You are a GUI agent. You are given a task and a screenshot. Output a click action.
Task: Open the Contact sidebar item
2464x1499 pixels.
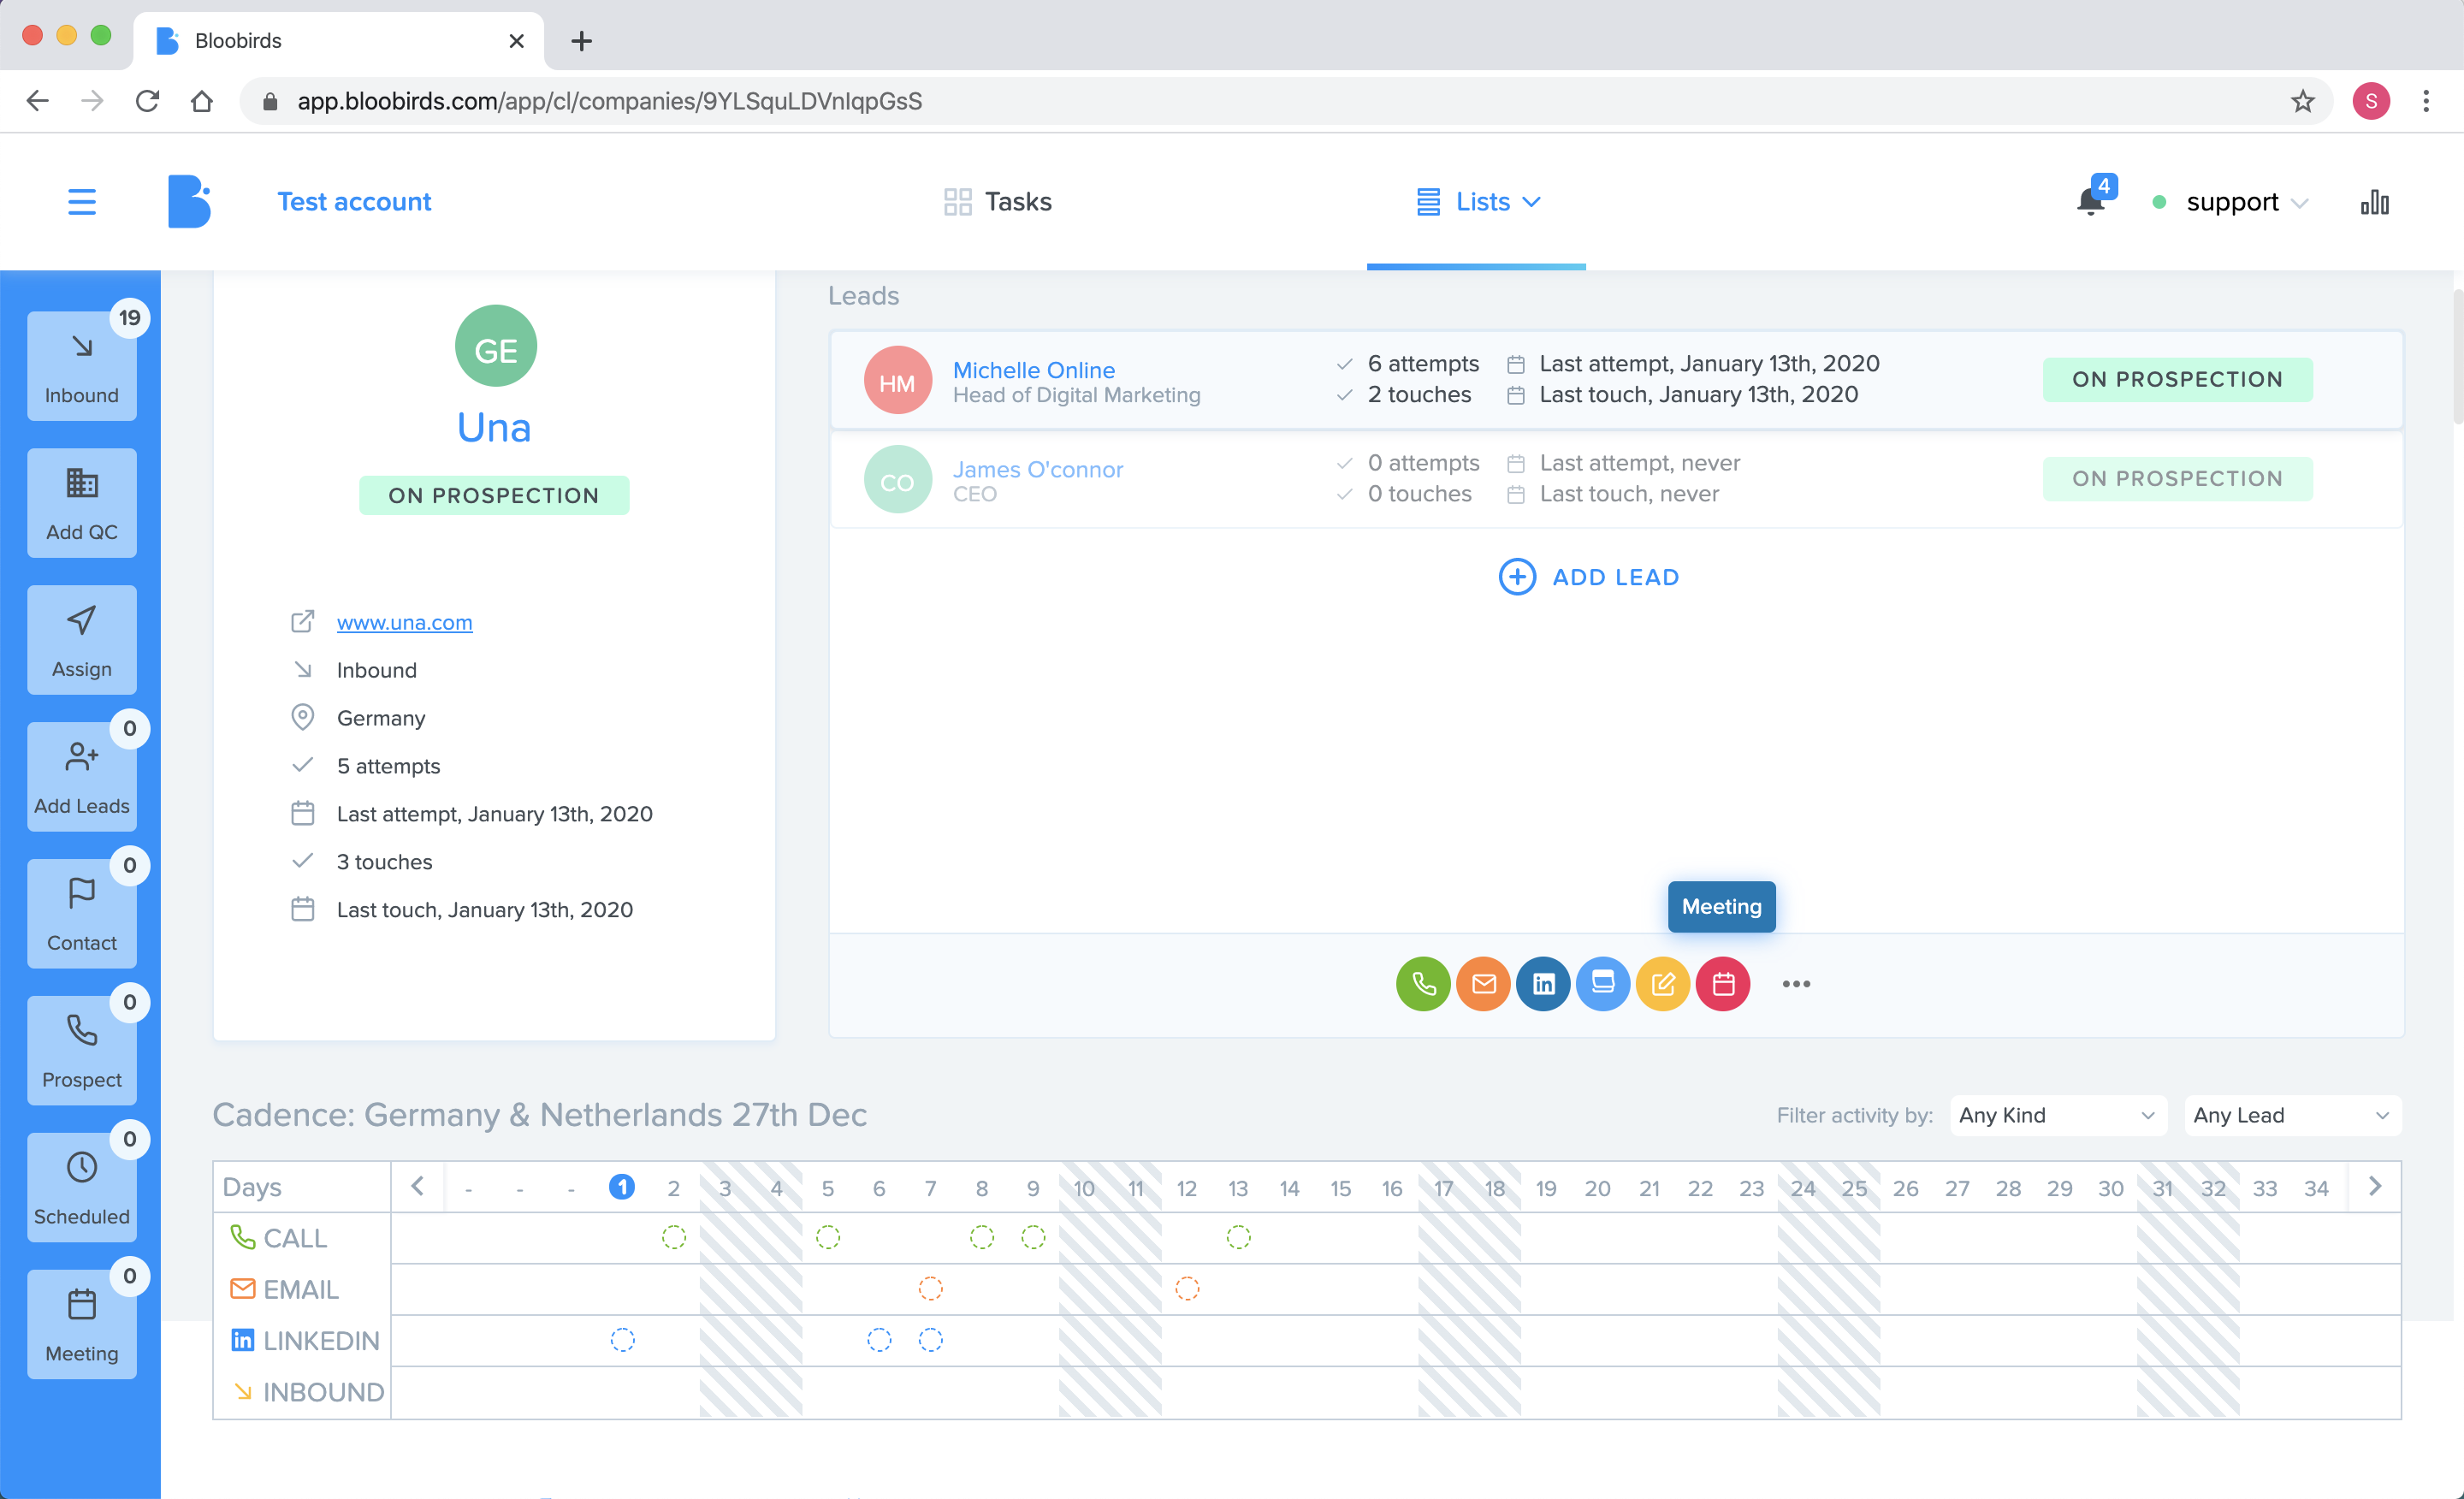[82, 914]
